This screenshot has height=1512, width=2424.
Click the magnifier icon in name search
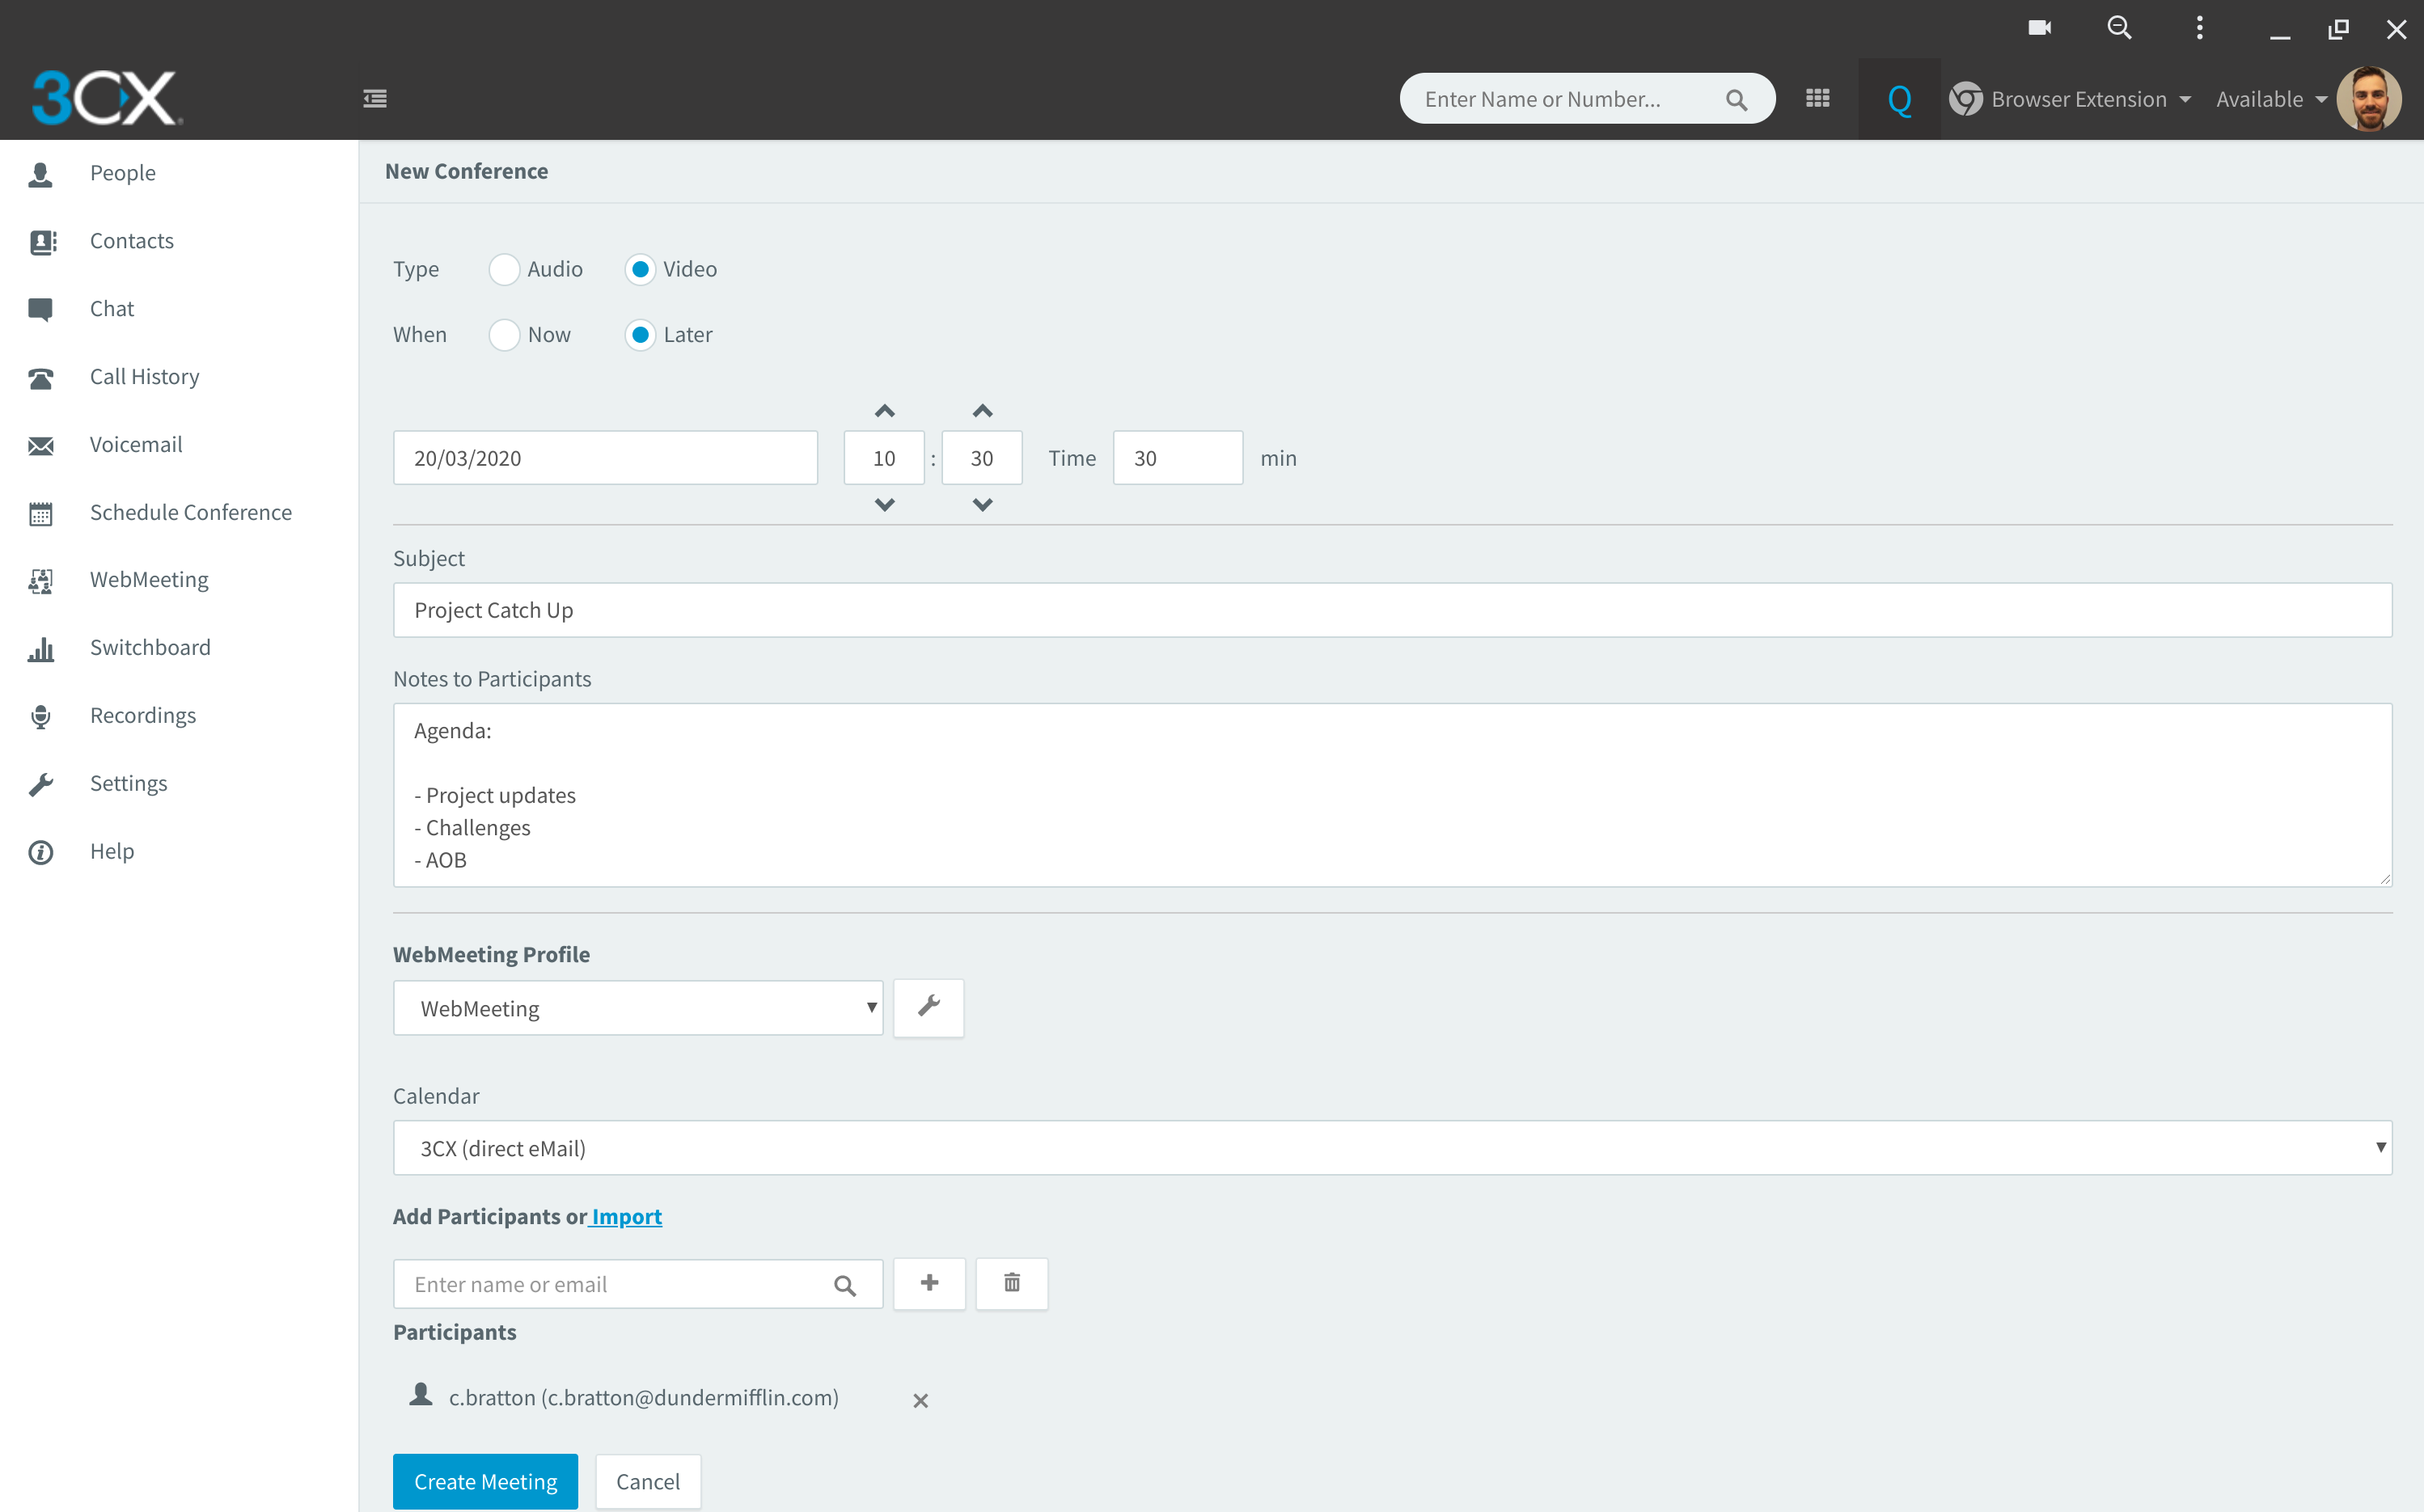click(1736, 99)
